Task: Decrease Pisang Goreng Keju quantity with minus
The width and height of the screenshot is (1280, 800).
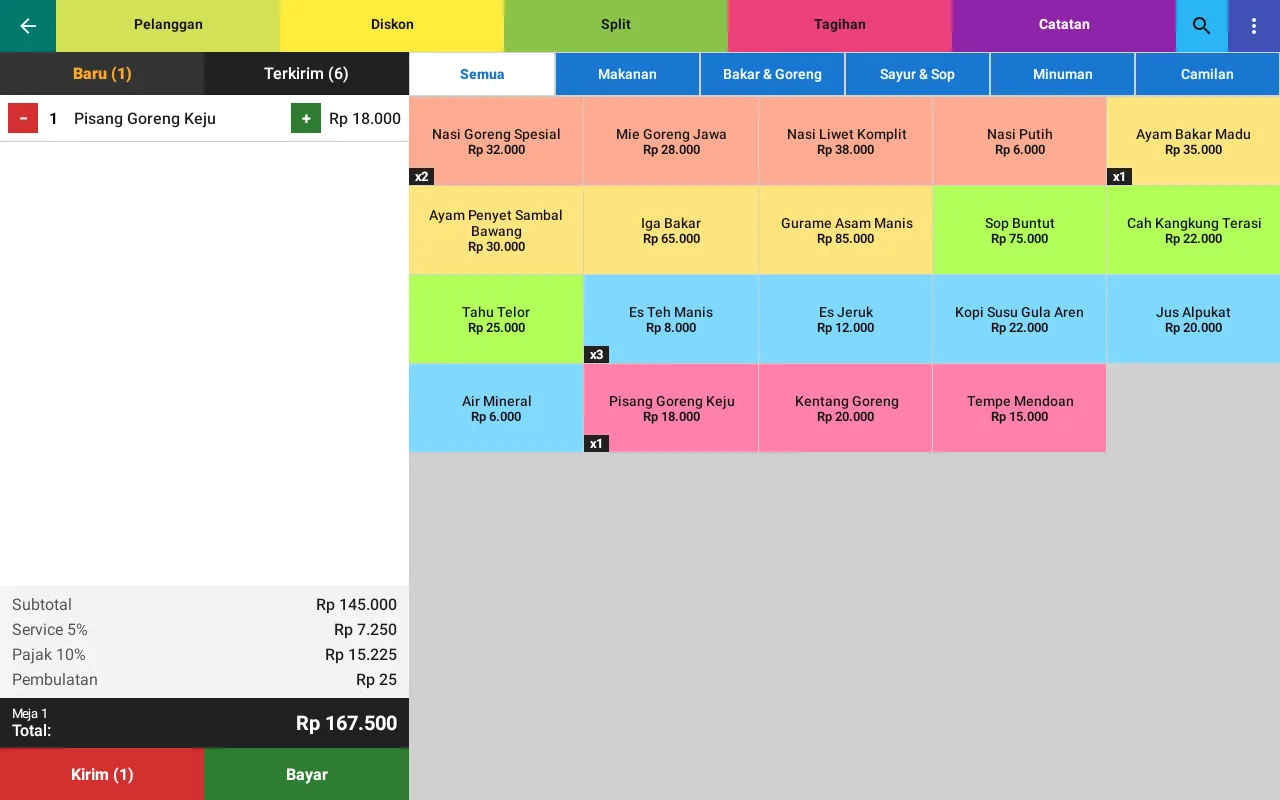Action: tap(23, 118)
